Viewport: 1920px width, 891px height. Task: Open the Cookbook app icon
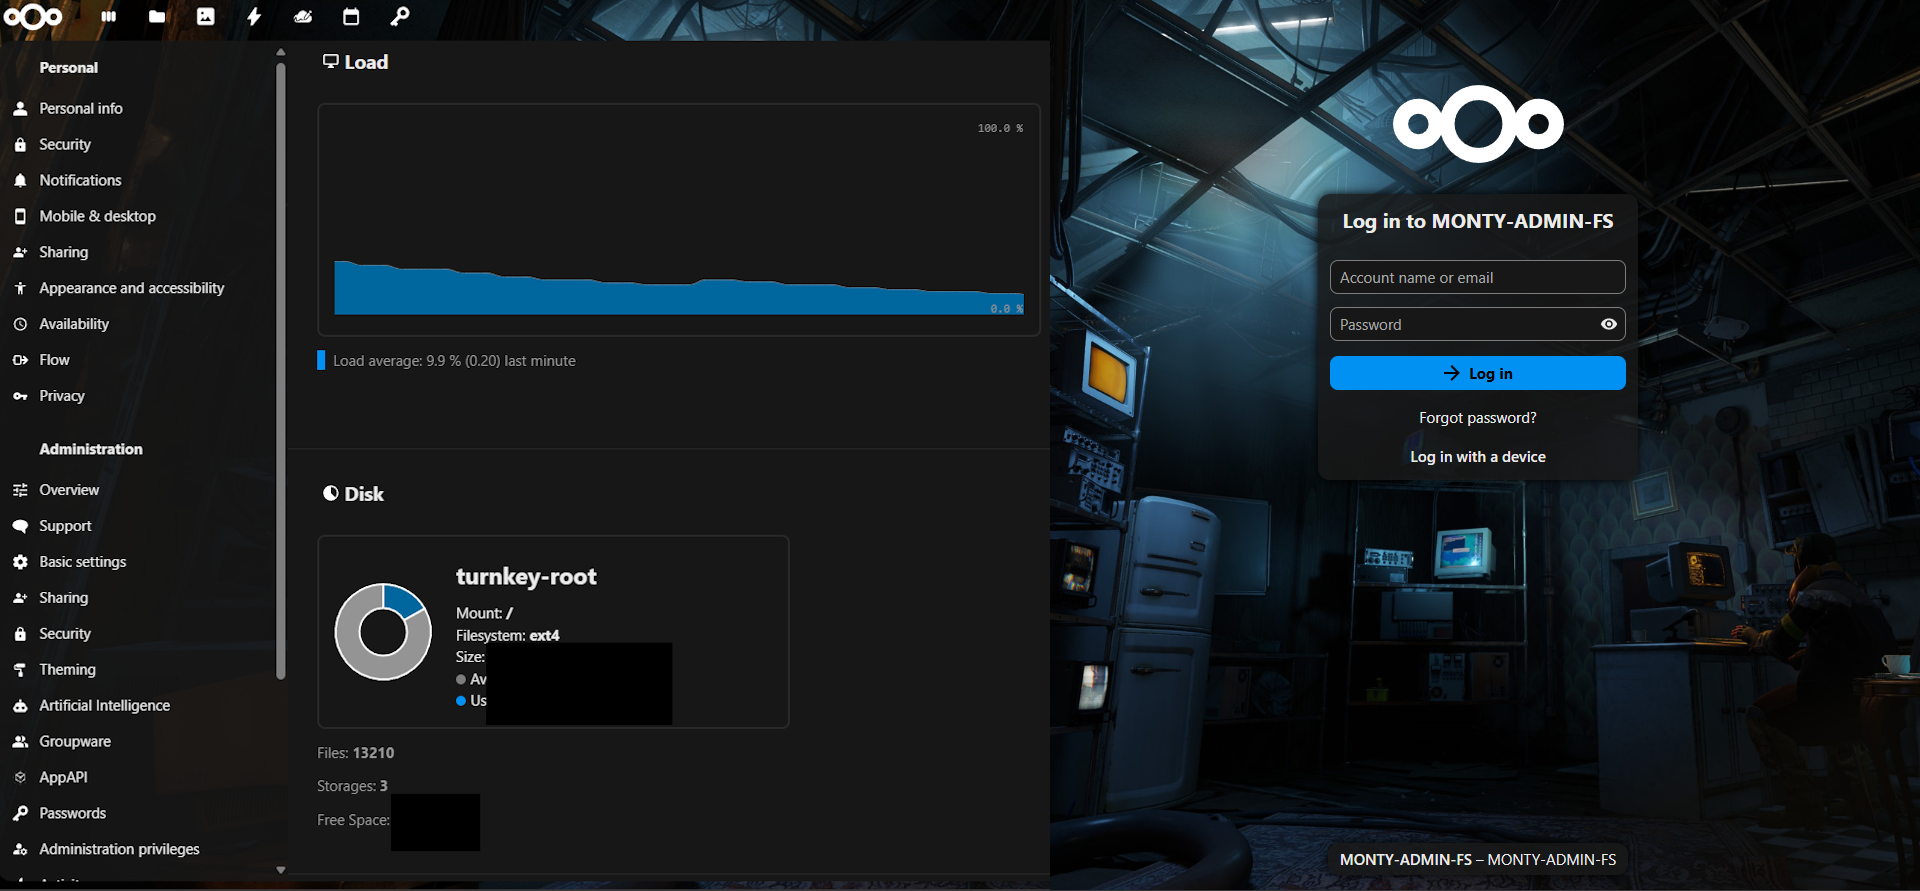(302, 17)
